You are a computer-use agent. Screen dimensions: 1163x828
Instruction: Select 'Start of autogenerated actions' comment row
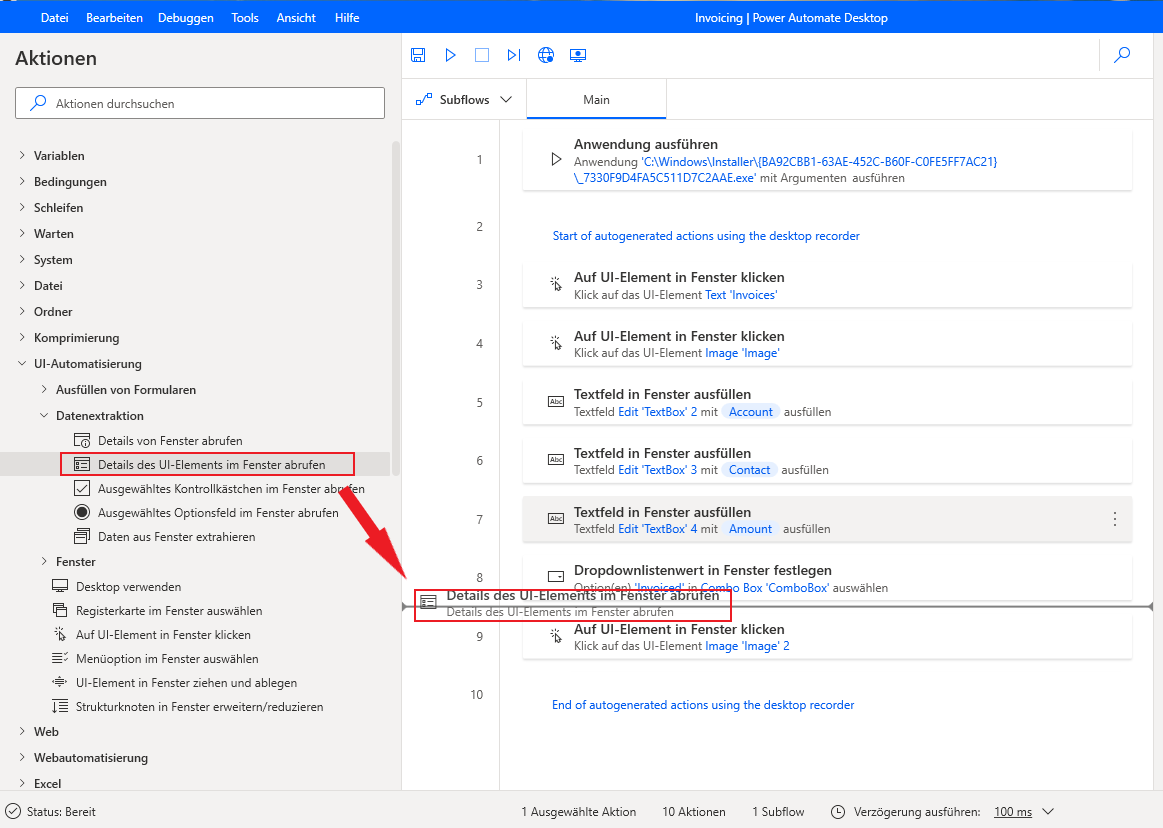click(x=705, y=236)
